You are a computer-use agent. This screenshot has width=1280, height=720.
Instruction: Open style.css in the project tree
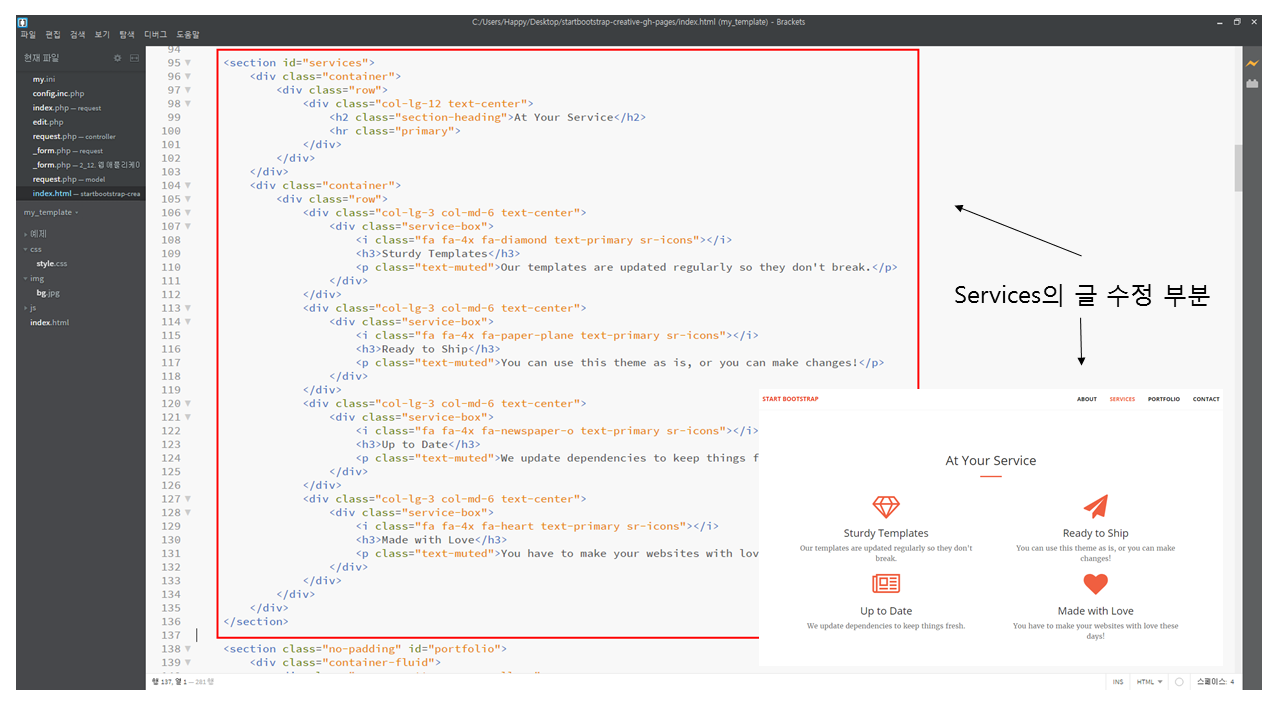coord(52,263)
